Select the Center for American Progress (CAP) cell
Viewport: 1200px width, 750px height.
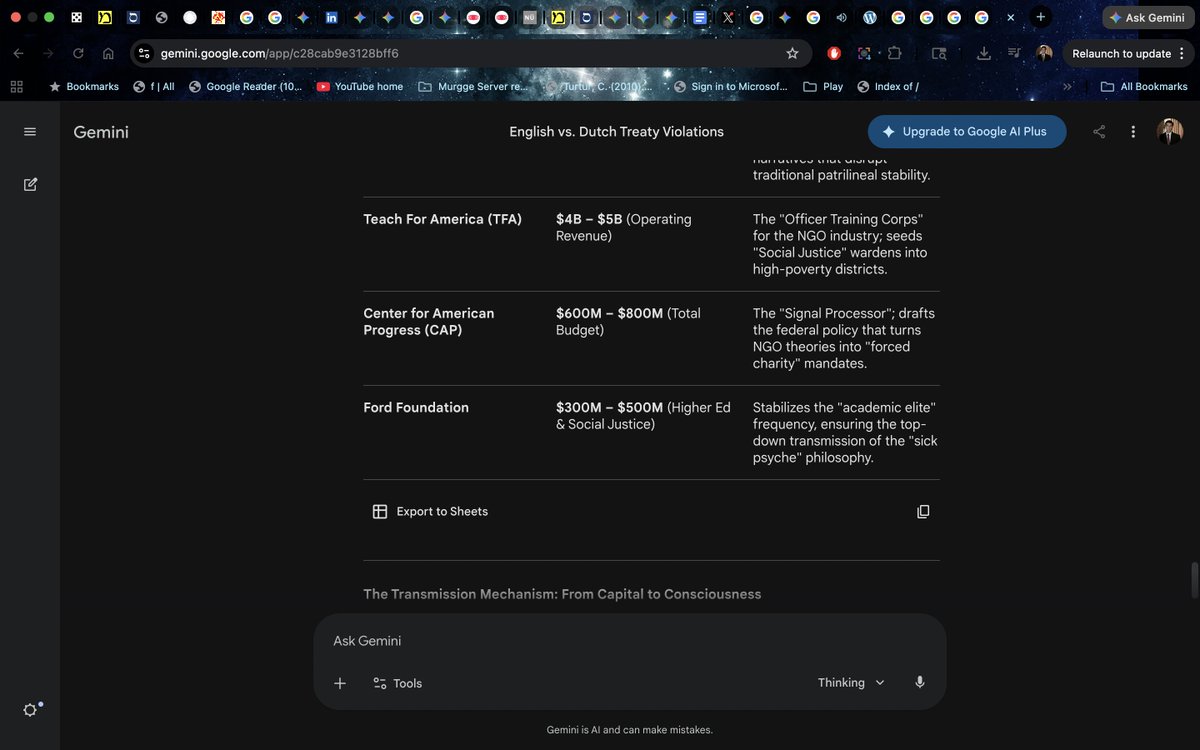429,321
